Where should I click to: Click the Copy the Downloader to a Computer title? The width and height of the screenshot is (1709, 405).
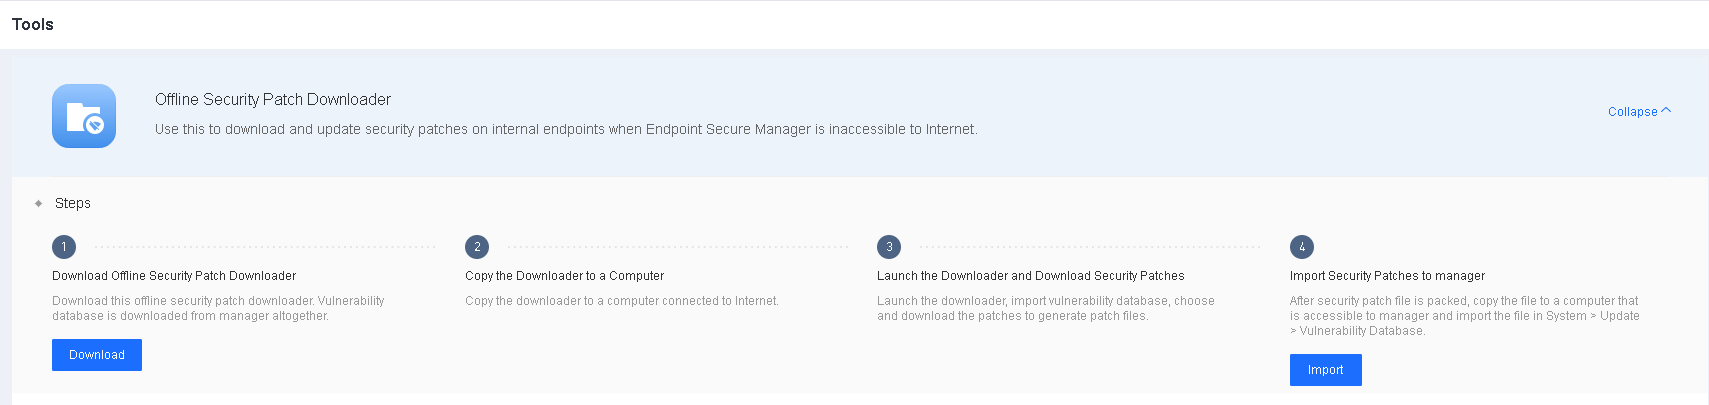[564, 276]
